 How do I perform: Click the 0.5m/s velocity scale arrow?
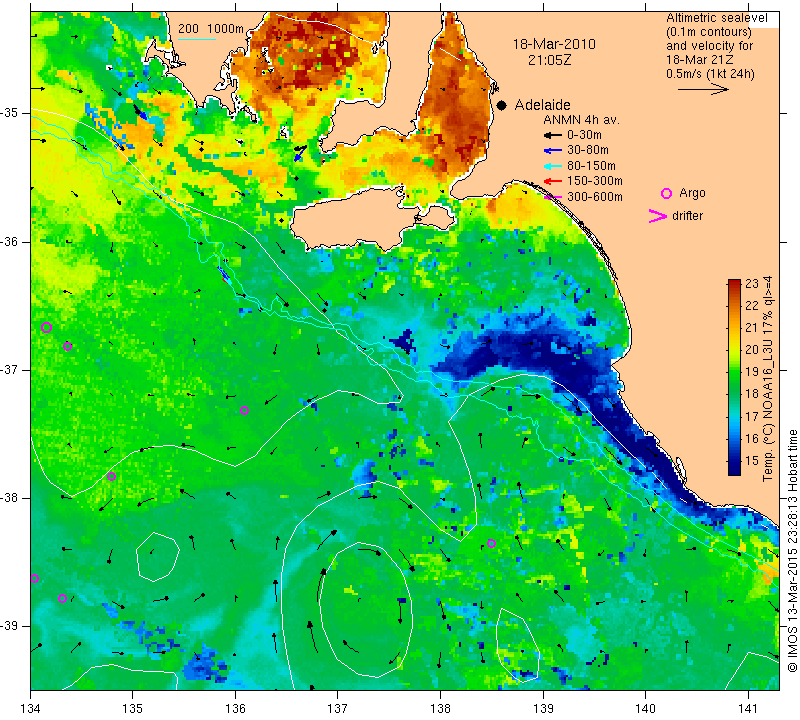(x=703, y=89)
